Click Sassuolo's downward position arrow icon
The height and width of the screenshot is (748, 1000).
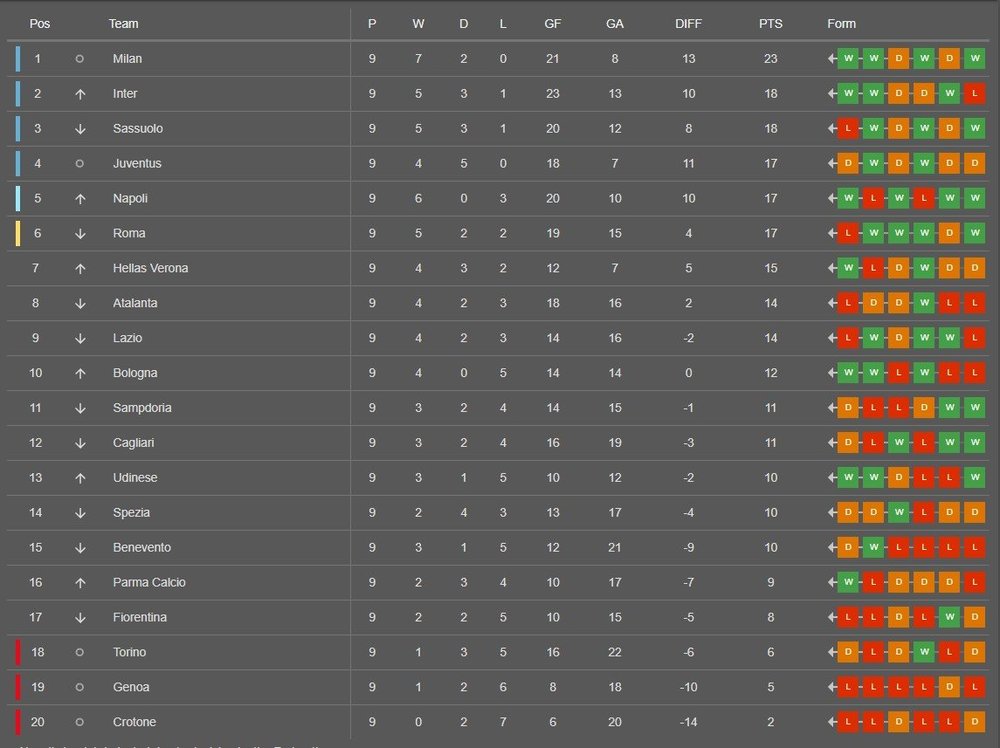tap(80, 129)
